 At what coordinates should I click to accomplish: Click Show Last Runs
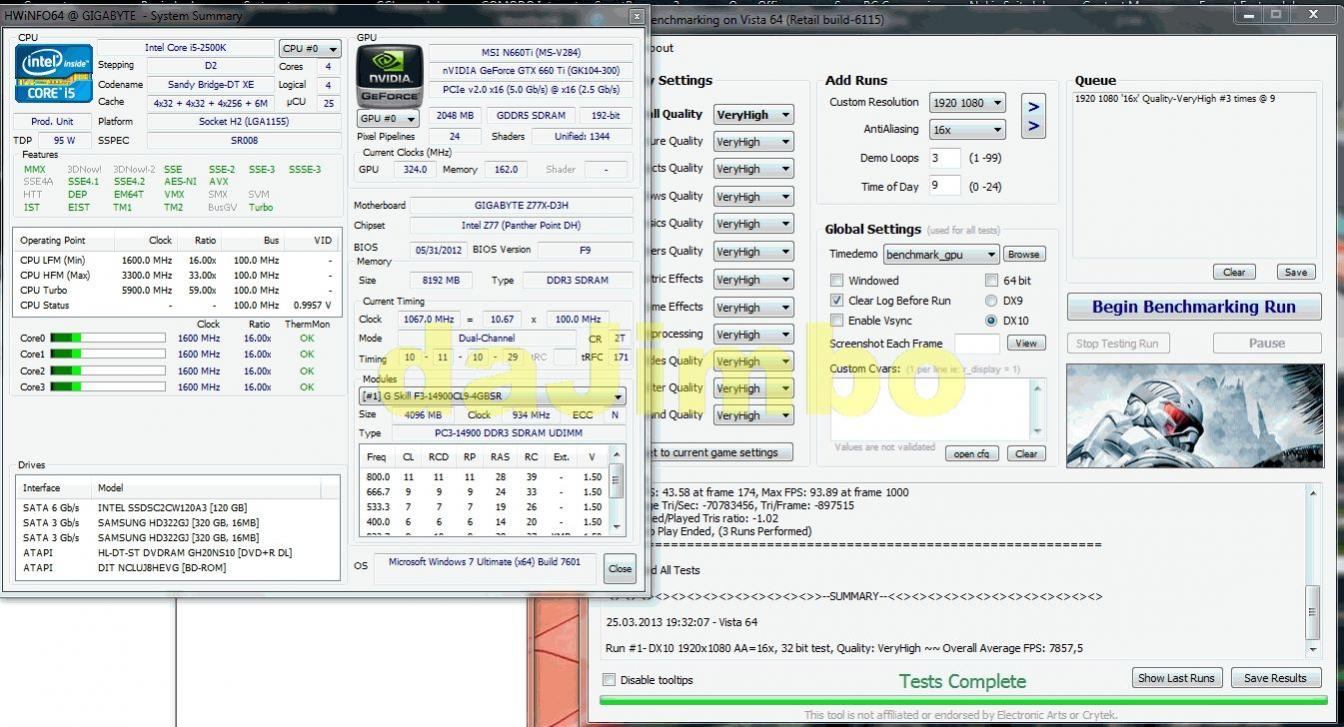coord(1176,678)
